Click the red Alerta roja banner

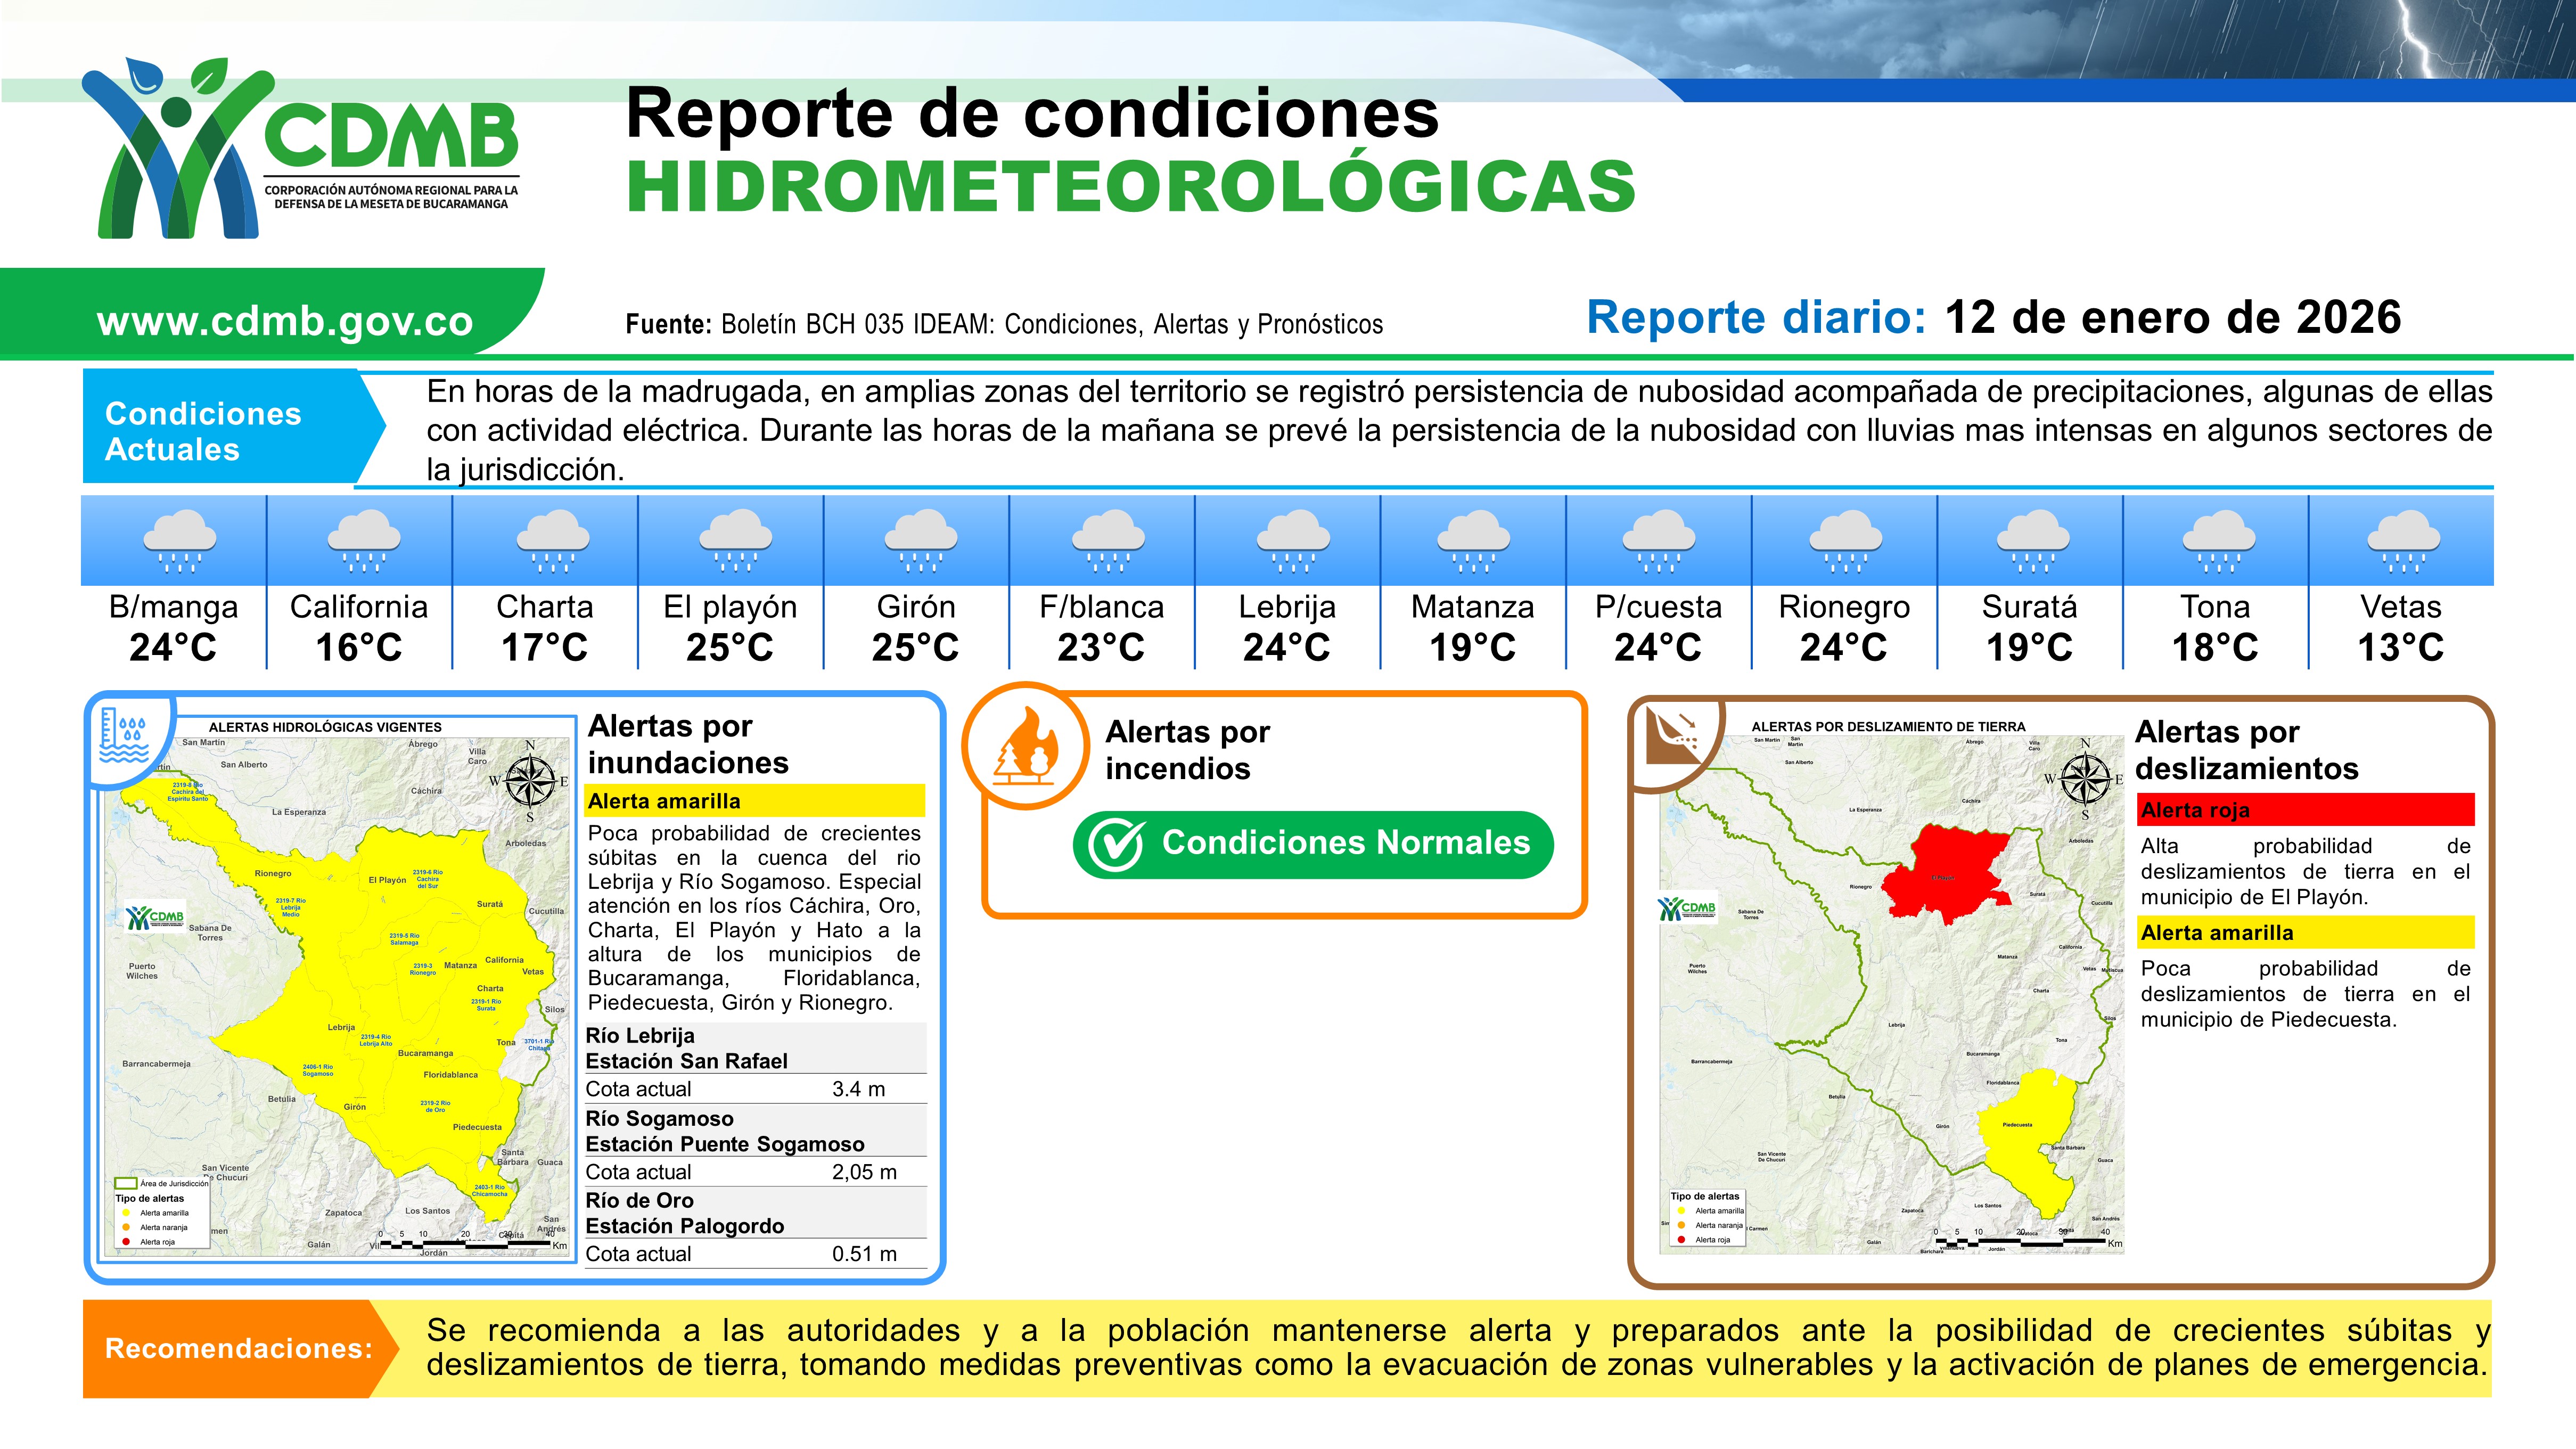tap(2306, 810)
